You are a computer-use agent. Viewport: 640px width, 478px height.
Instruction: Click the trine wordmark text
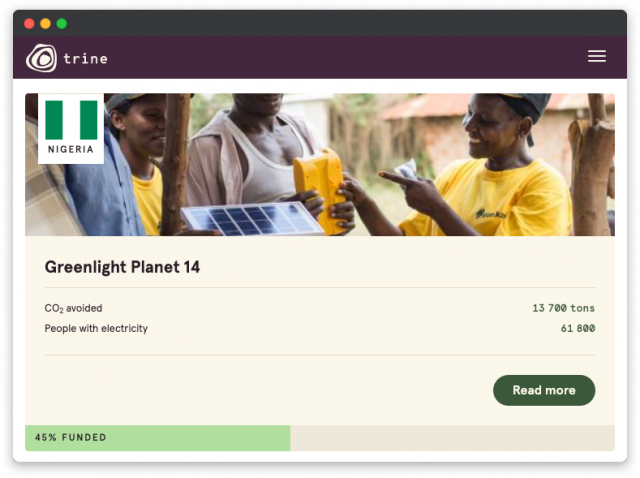coord(86,59)
